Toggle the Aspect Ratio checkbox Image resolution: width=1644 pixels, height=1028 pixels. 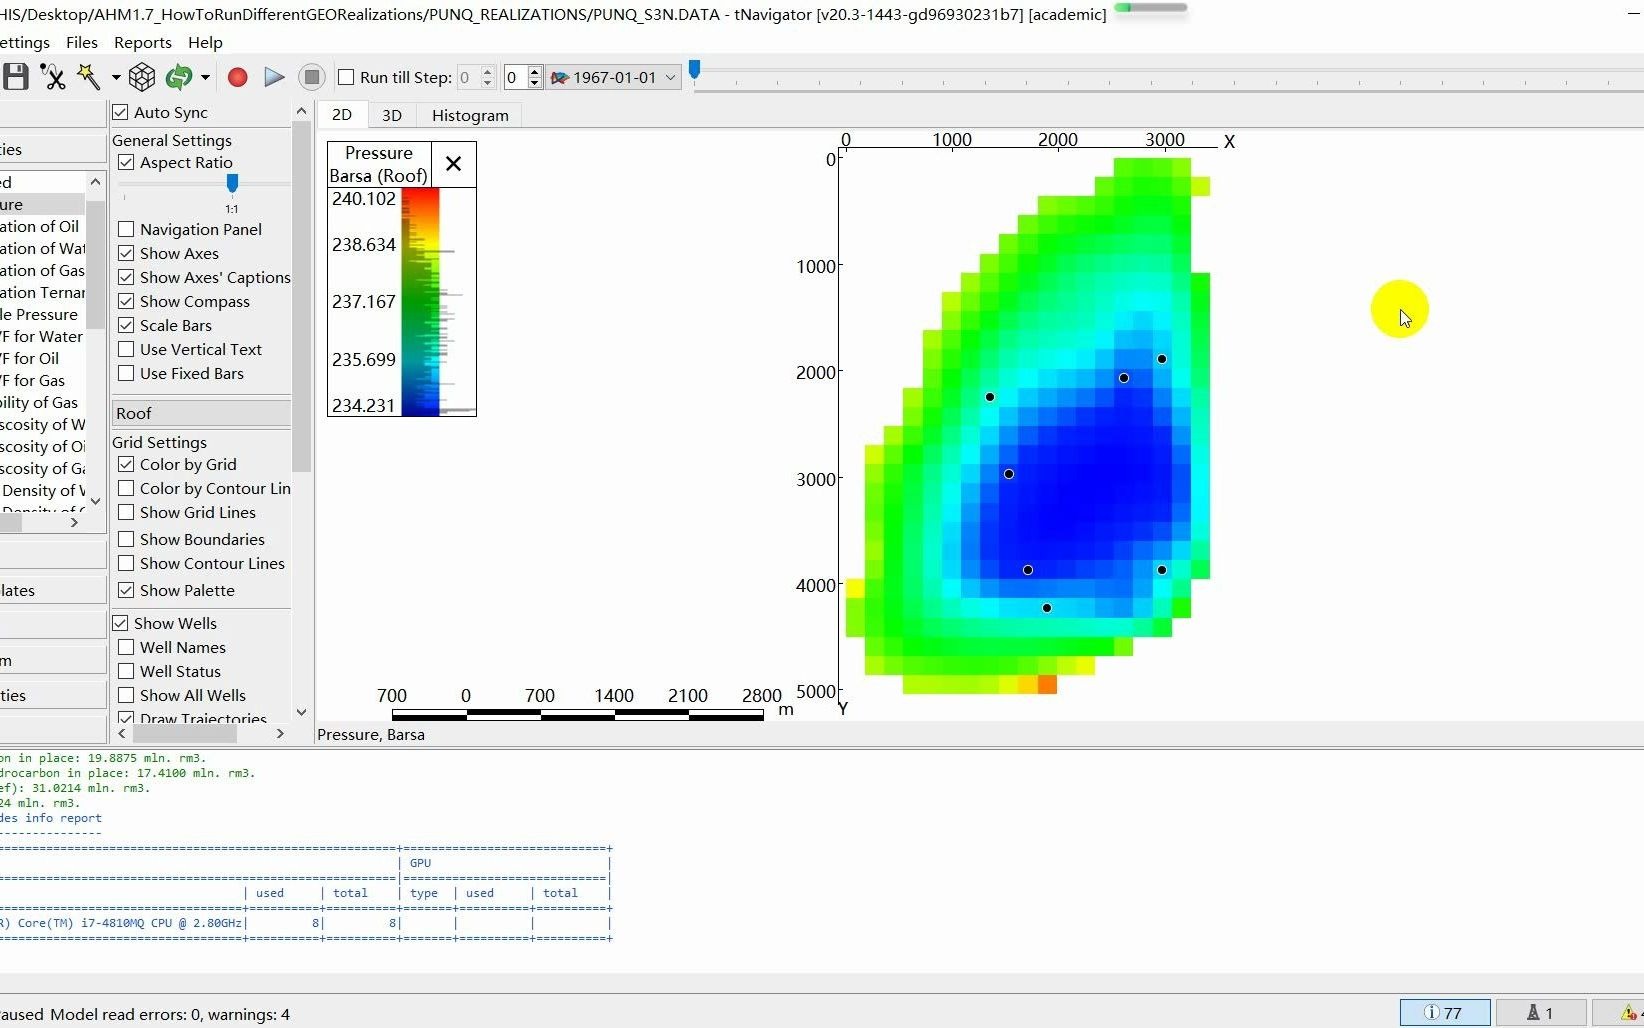coord(126,162)
